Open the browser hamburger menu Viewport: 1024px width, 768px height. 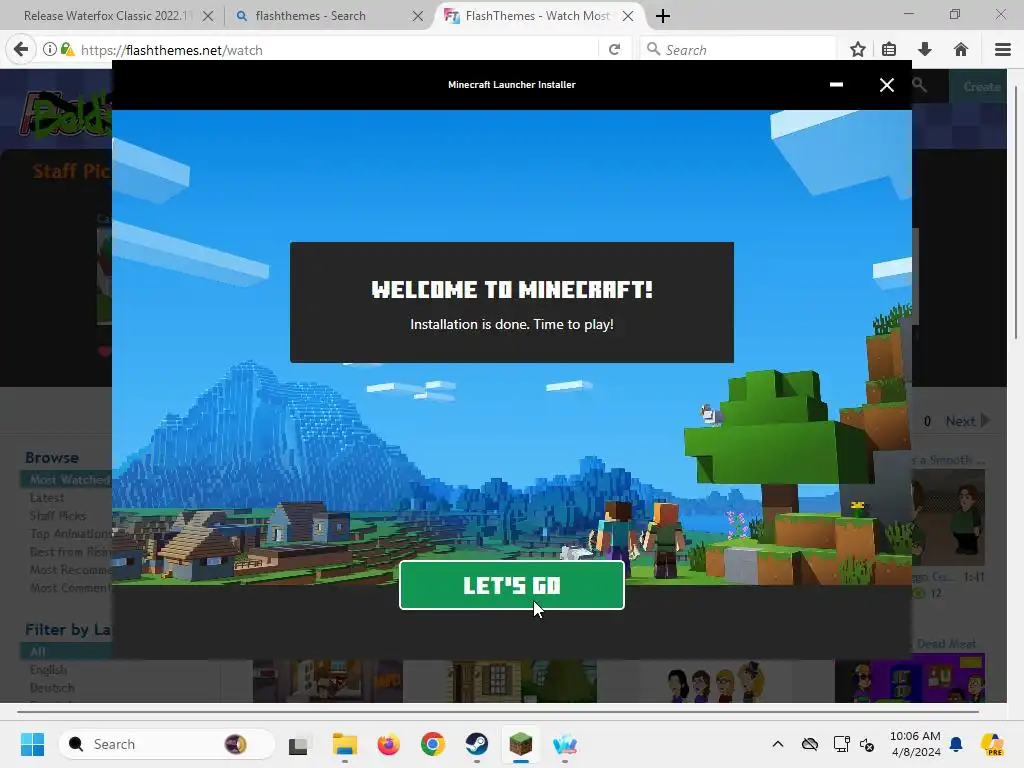(x=1002, y=50)
